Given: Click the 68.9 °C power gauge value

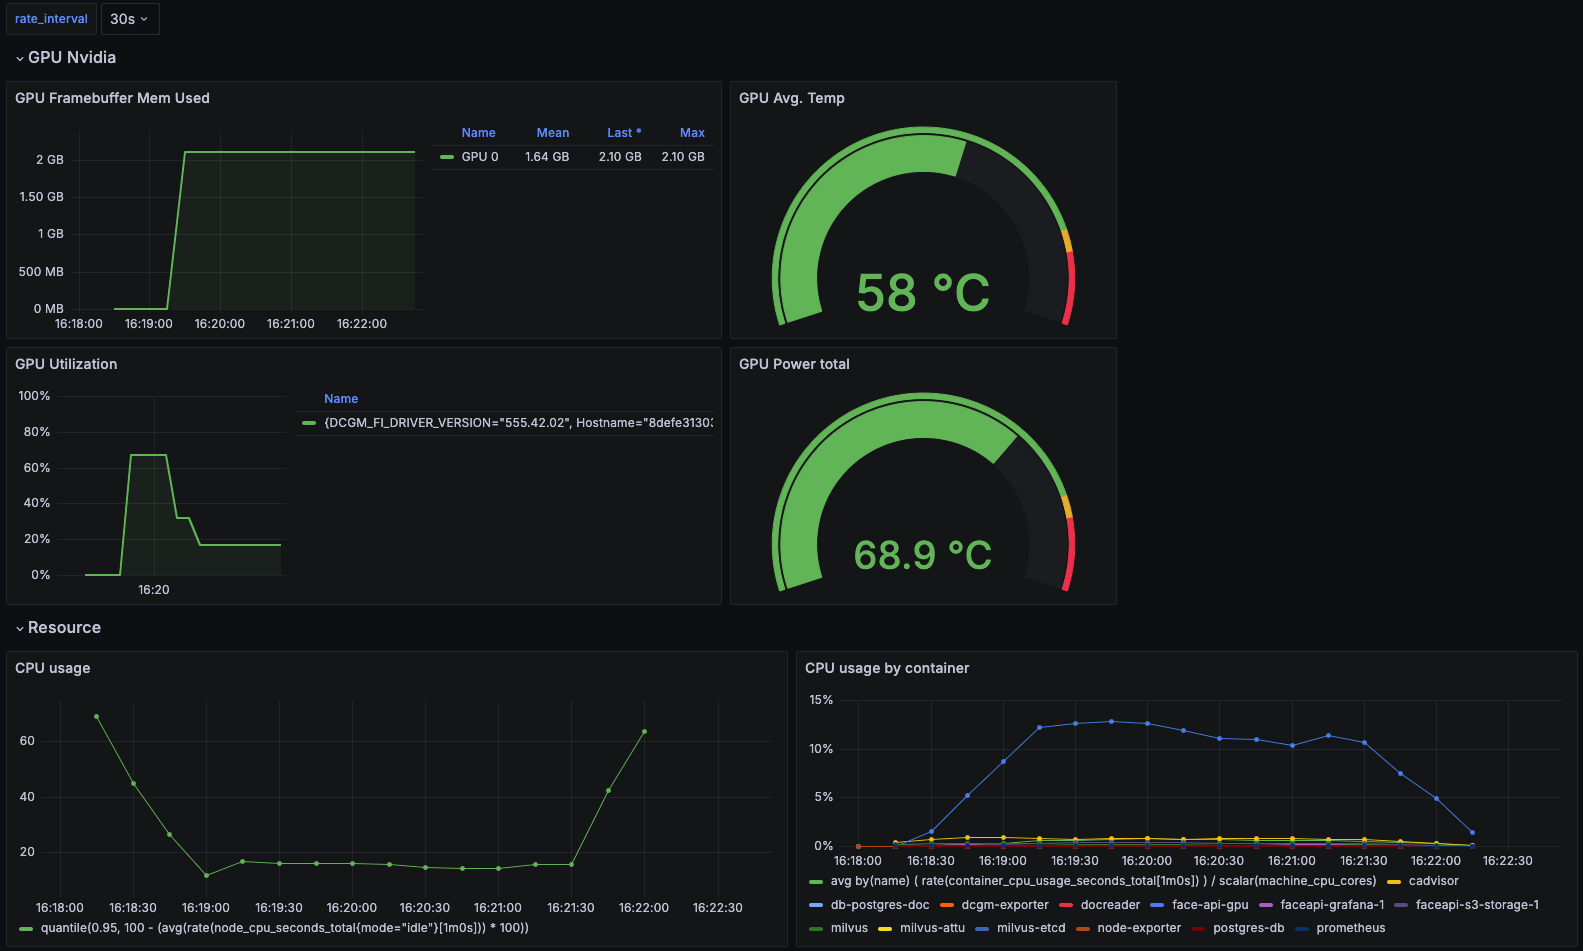Looking at the screenshot, I should pos(922,555).
